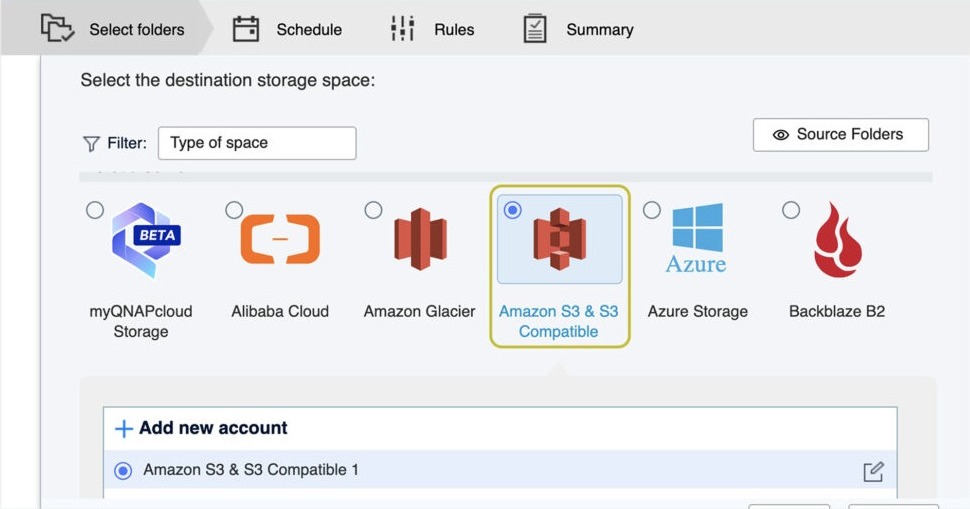
Task: Pick the Amazon Glacier logo icon
Action: pyautogui.click(x=420, y=239)
